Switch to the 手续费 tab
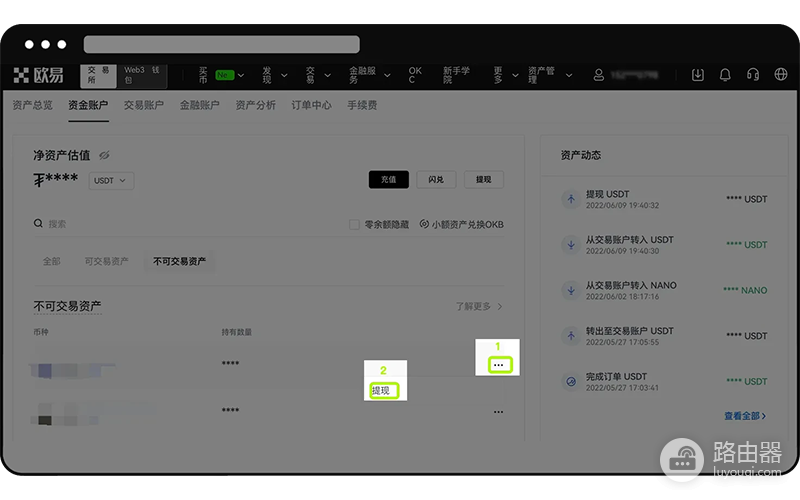Image resolution: width=800 pixels, height=500 pixels. coord(362,105)
